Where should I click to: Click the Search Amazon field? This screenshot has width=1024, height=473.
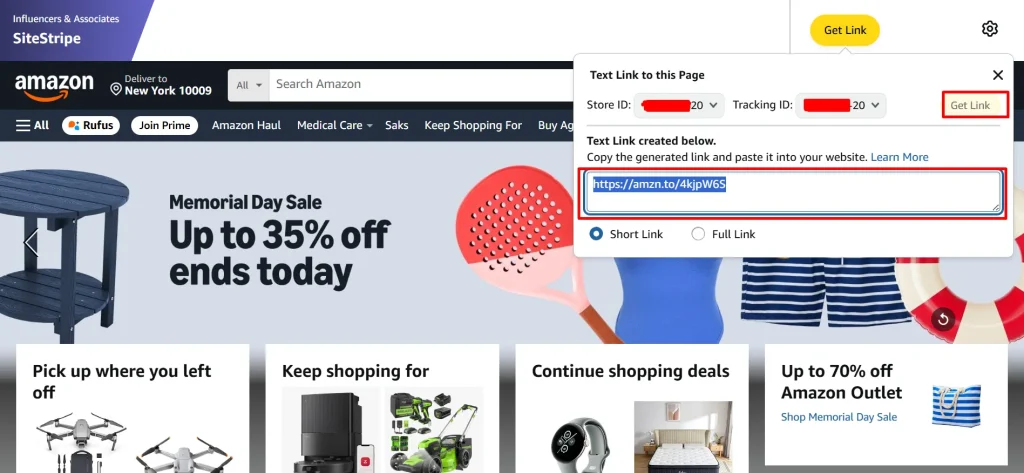[x=421, y=85]
